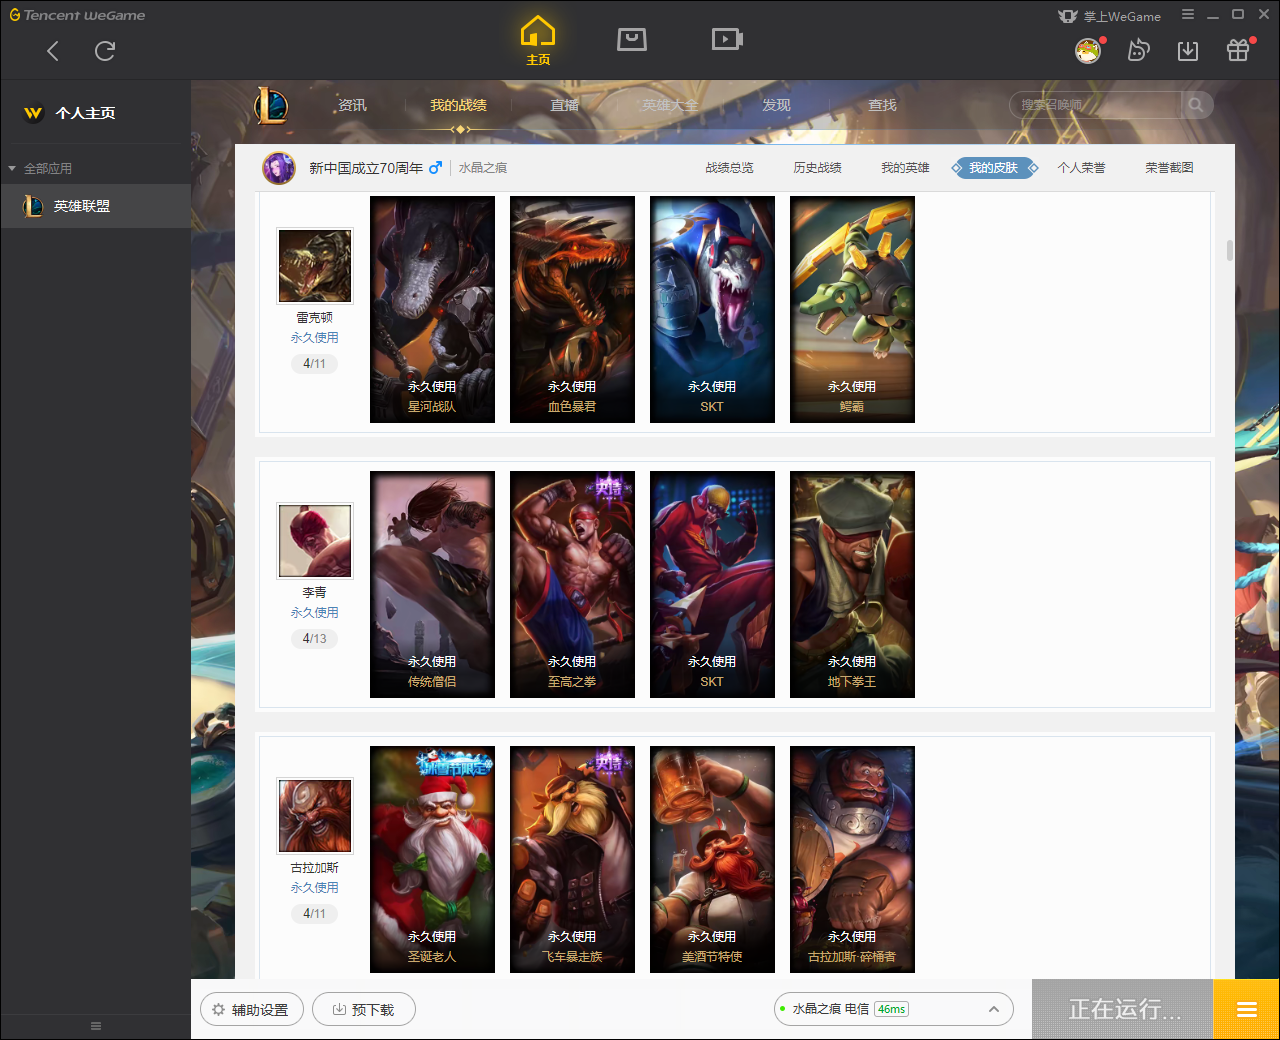Open the 古拉加斯·碎桶者 skin card

[852, 859]
